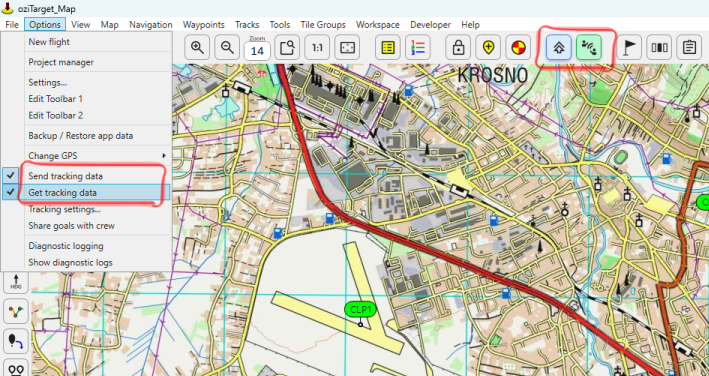Open the Waypoints menu
This screenshot has height=376, width=709.
point(203,24)
